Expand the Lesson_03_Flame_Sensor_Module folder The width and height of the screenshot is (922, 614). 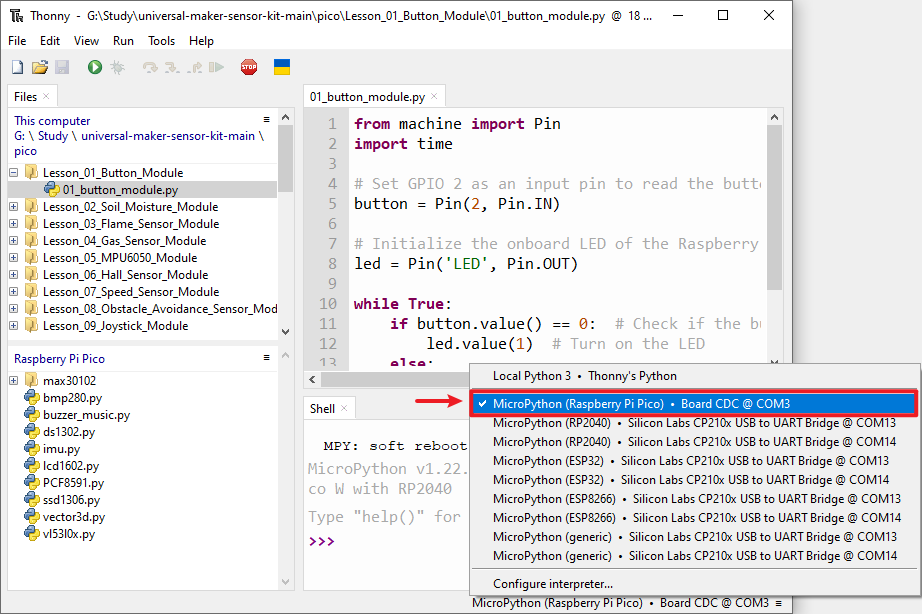click(x=14, y=224)
